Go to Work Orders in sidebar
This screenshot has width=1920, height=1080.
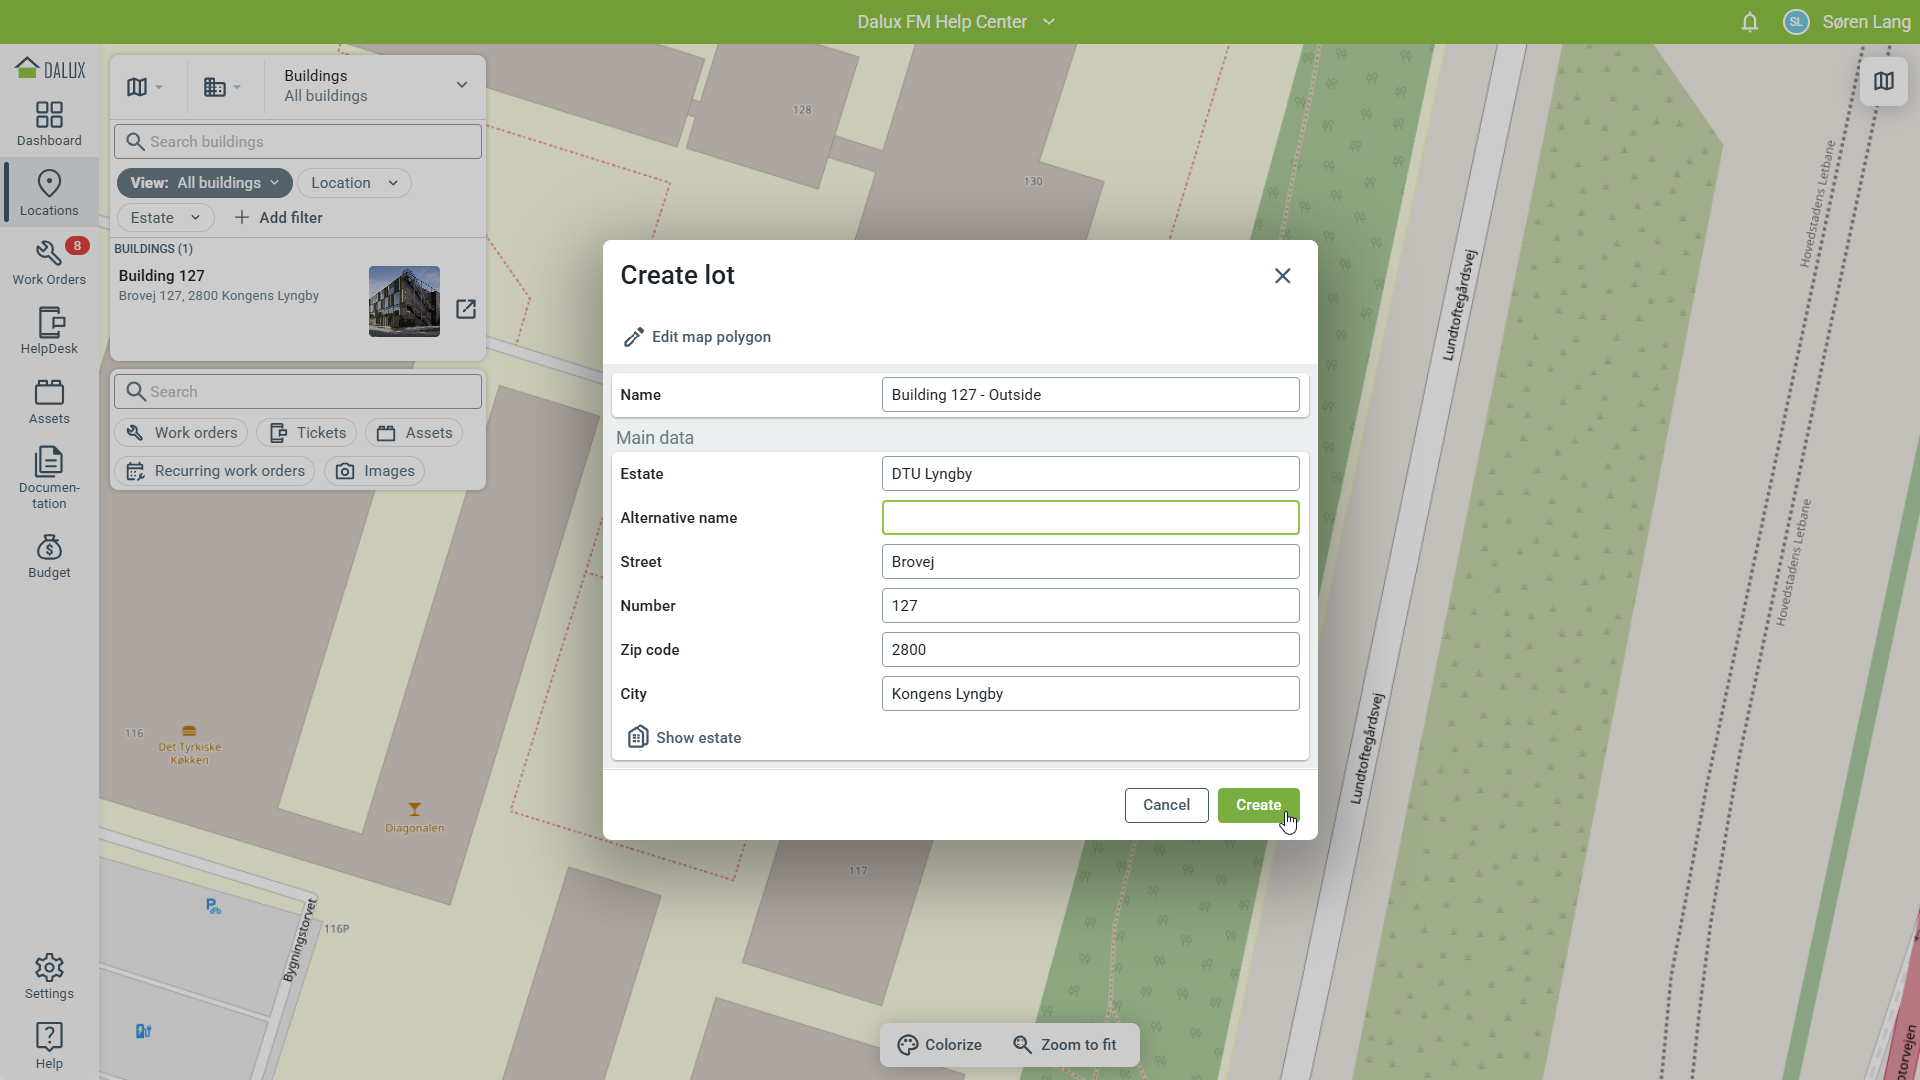coord(49,262)
